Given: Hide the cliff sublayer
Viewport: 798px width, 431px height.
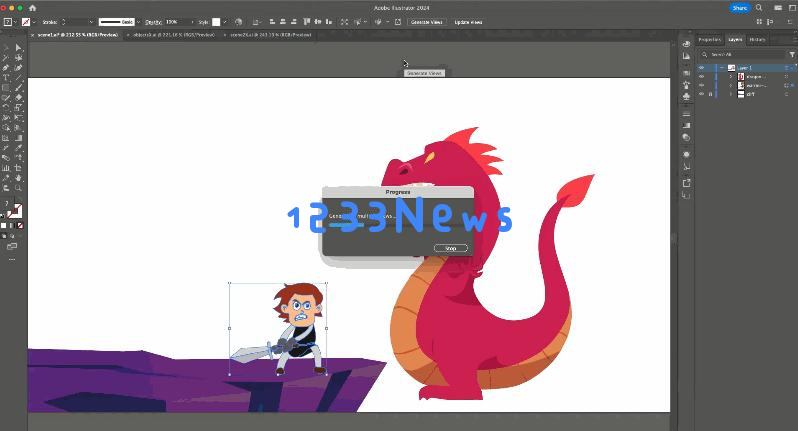Looking at the screenshot, I should pyautogui.click(x=701, y=94).
